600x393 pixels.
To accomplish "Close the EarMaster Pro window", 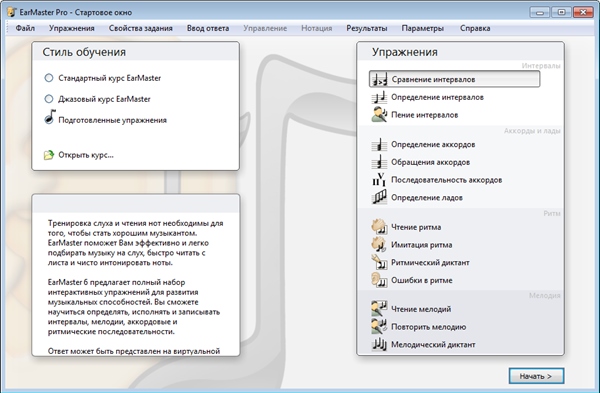I will 583,12.
